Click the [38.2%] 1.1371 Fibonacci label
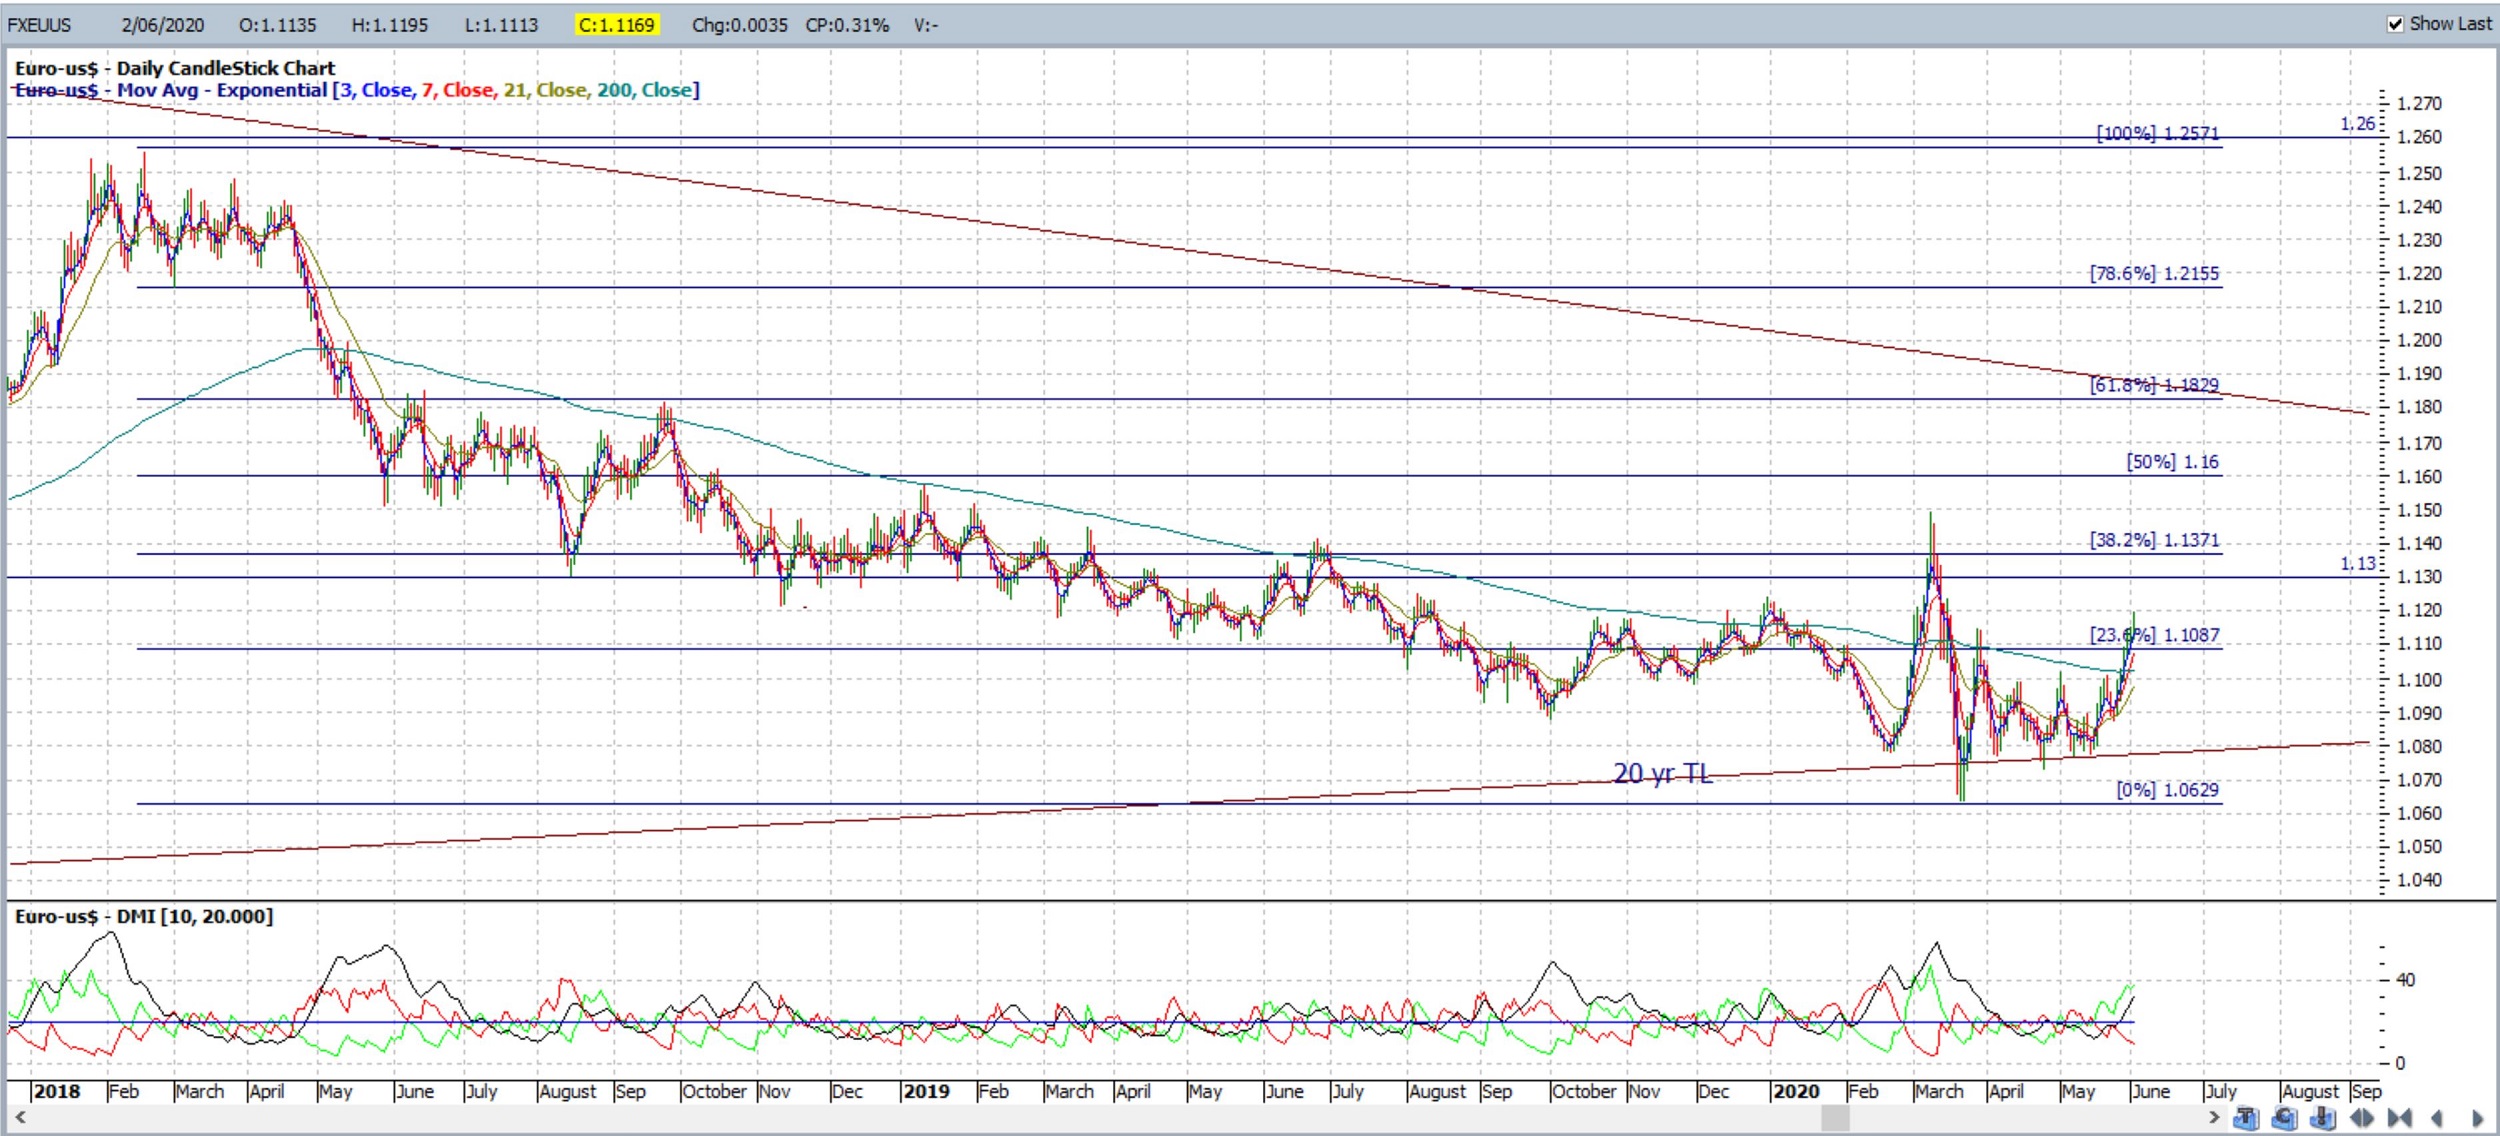This screenshot has height=1136, width=2500. click(2154, 540)
